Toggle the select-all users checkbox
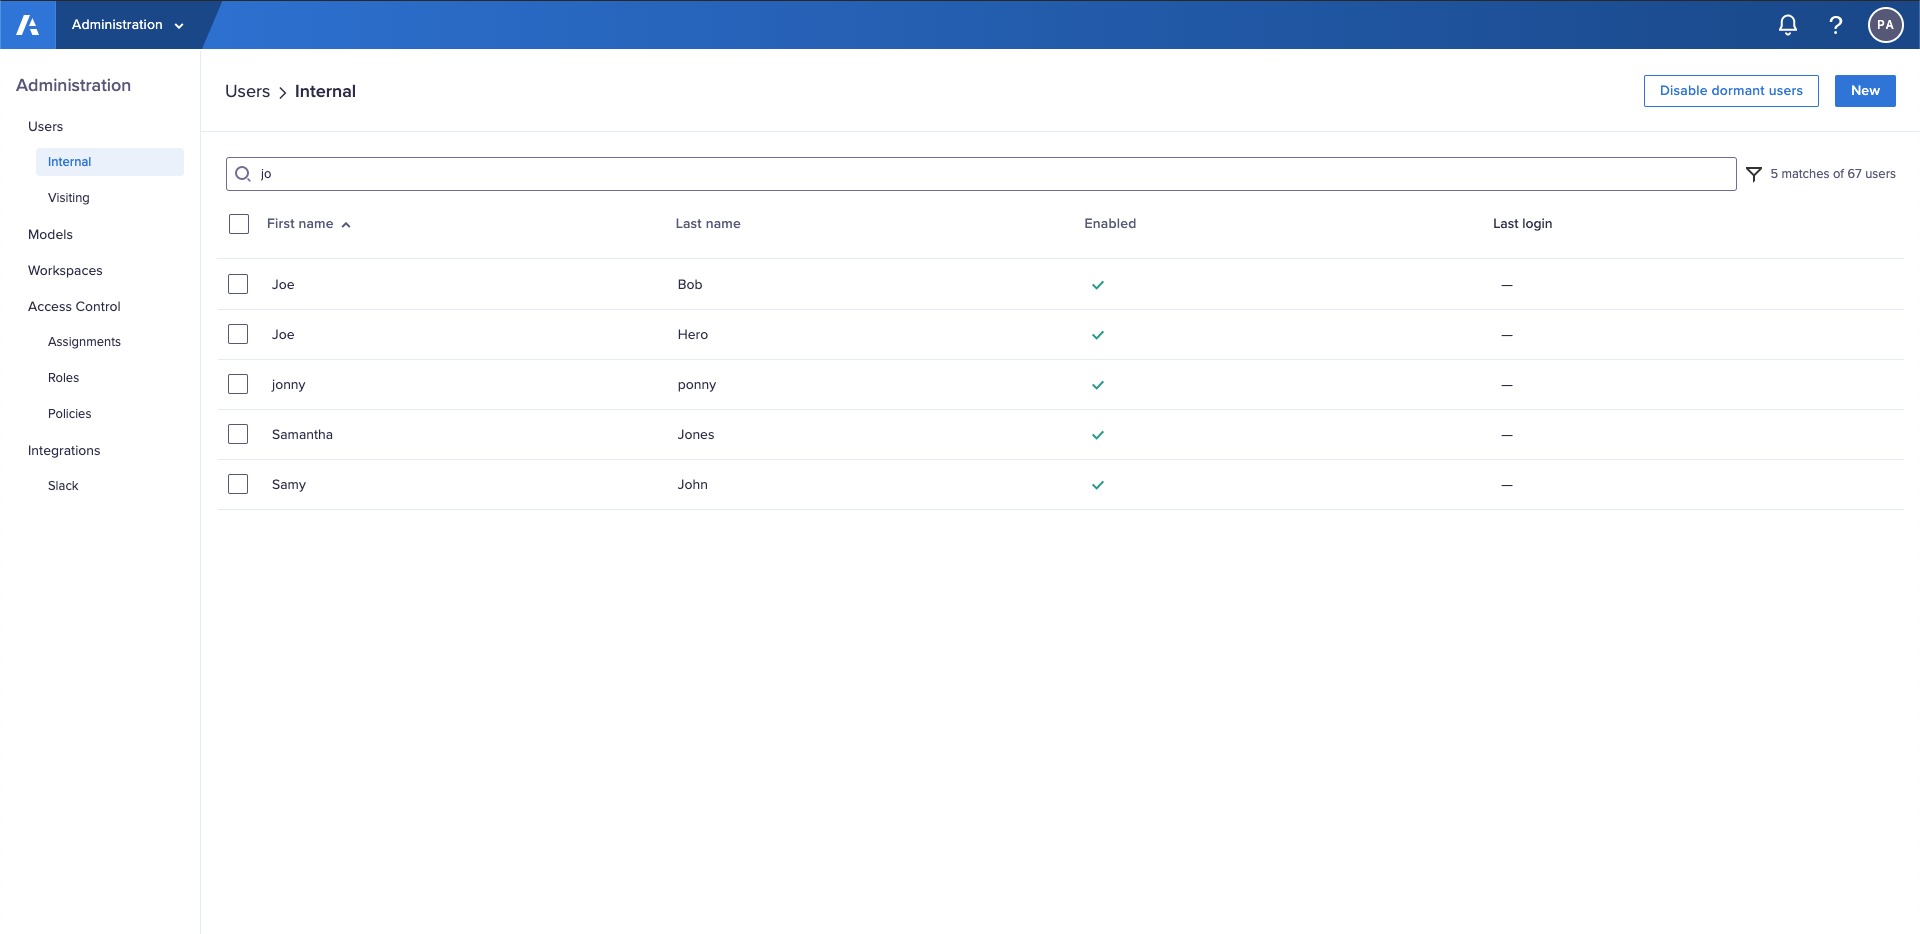 point(239,224)
